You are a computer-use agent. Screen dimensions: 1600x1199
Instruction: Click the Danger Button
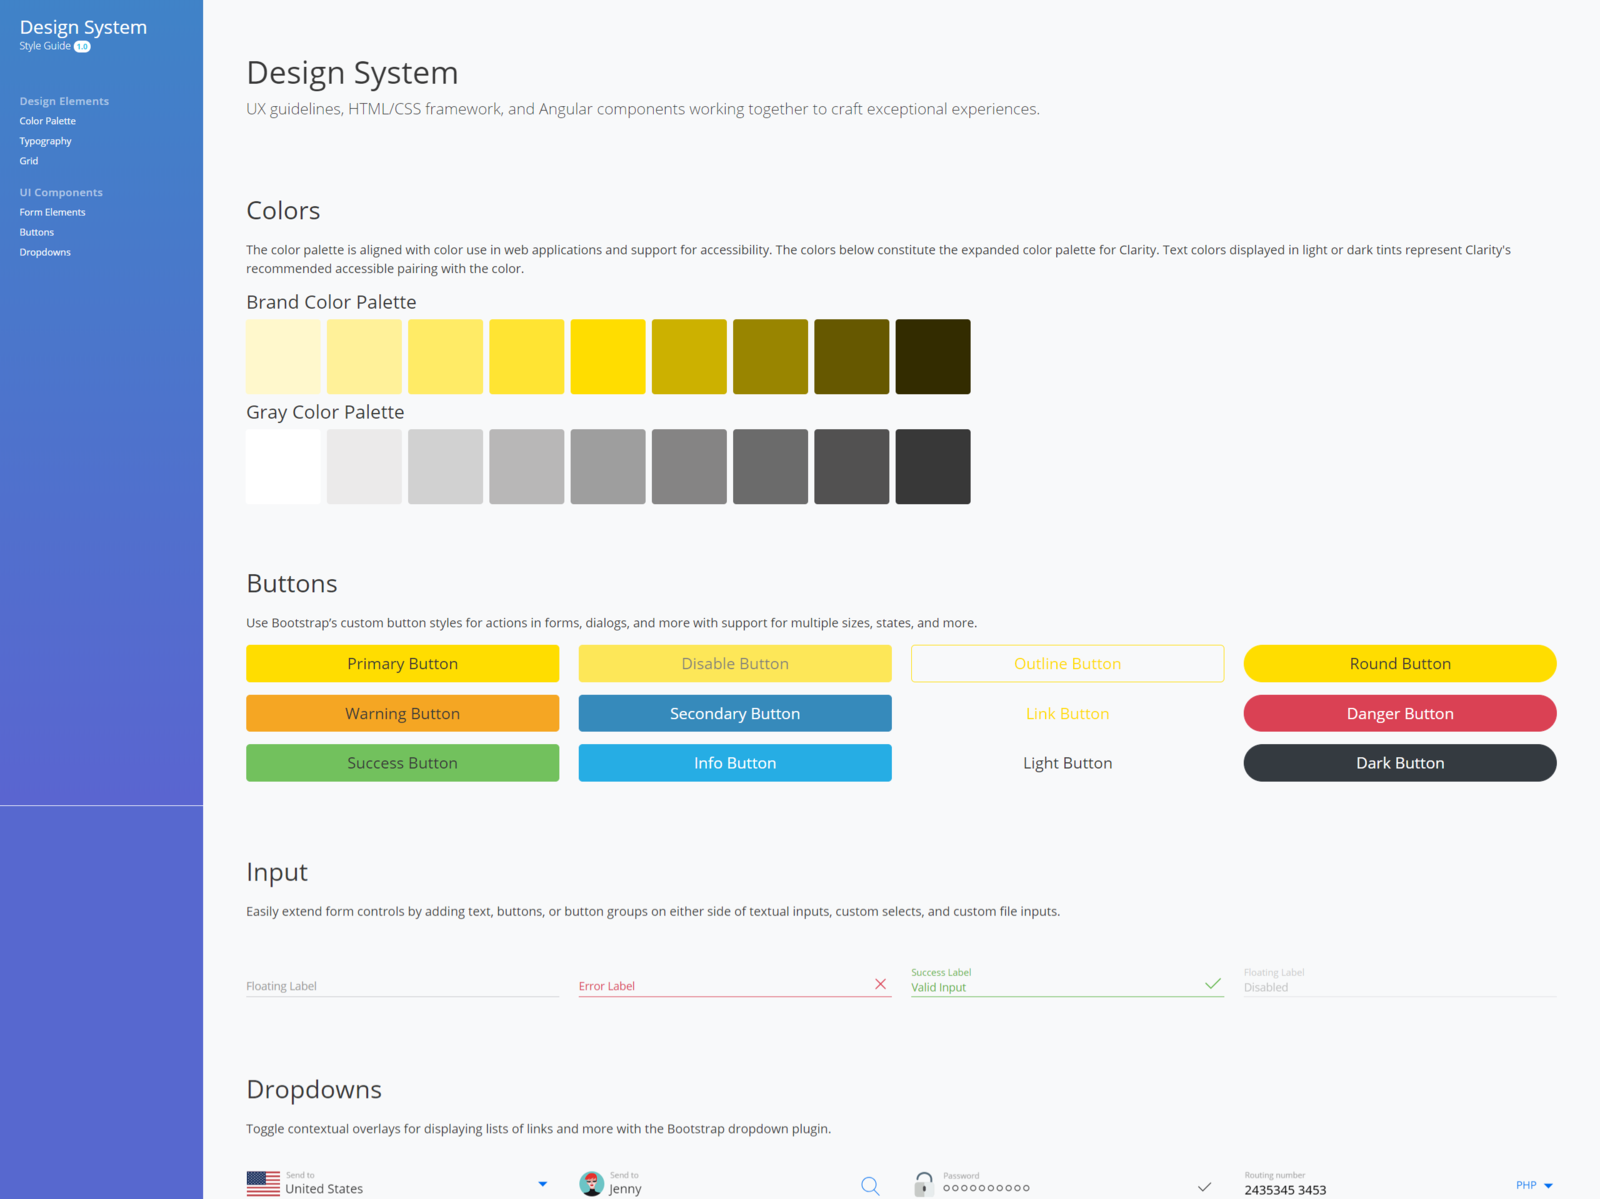(x=1399, y=713)
